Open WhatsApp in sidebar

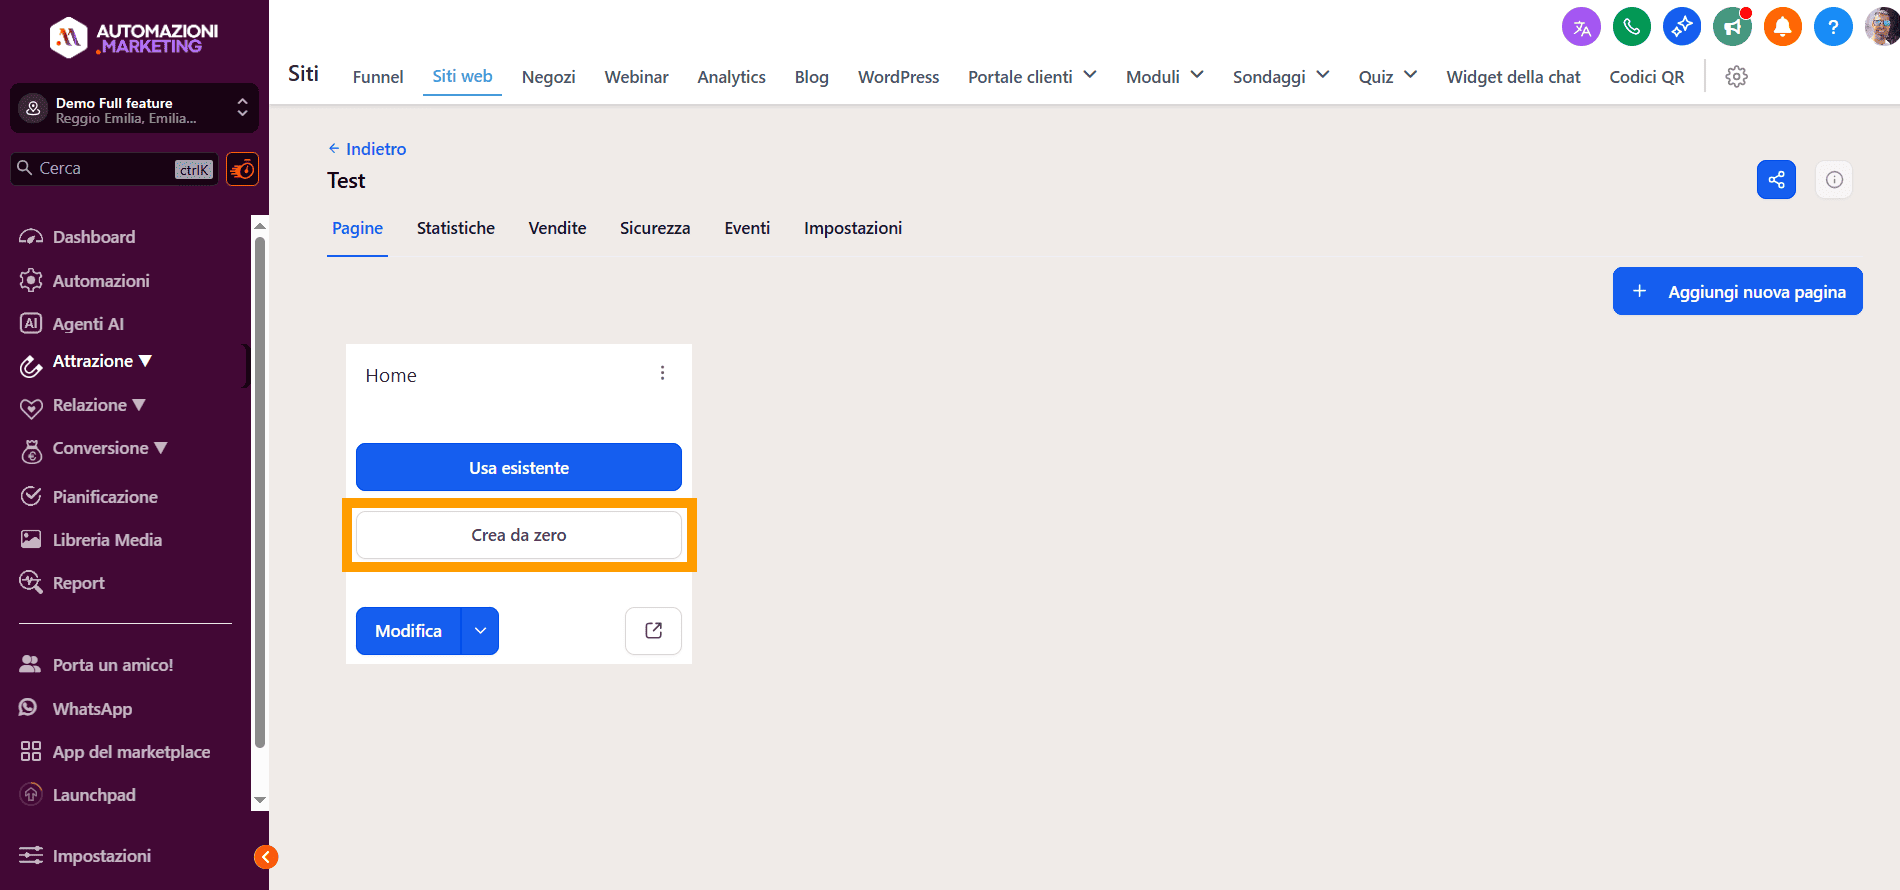92,709
